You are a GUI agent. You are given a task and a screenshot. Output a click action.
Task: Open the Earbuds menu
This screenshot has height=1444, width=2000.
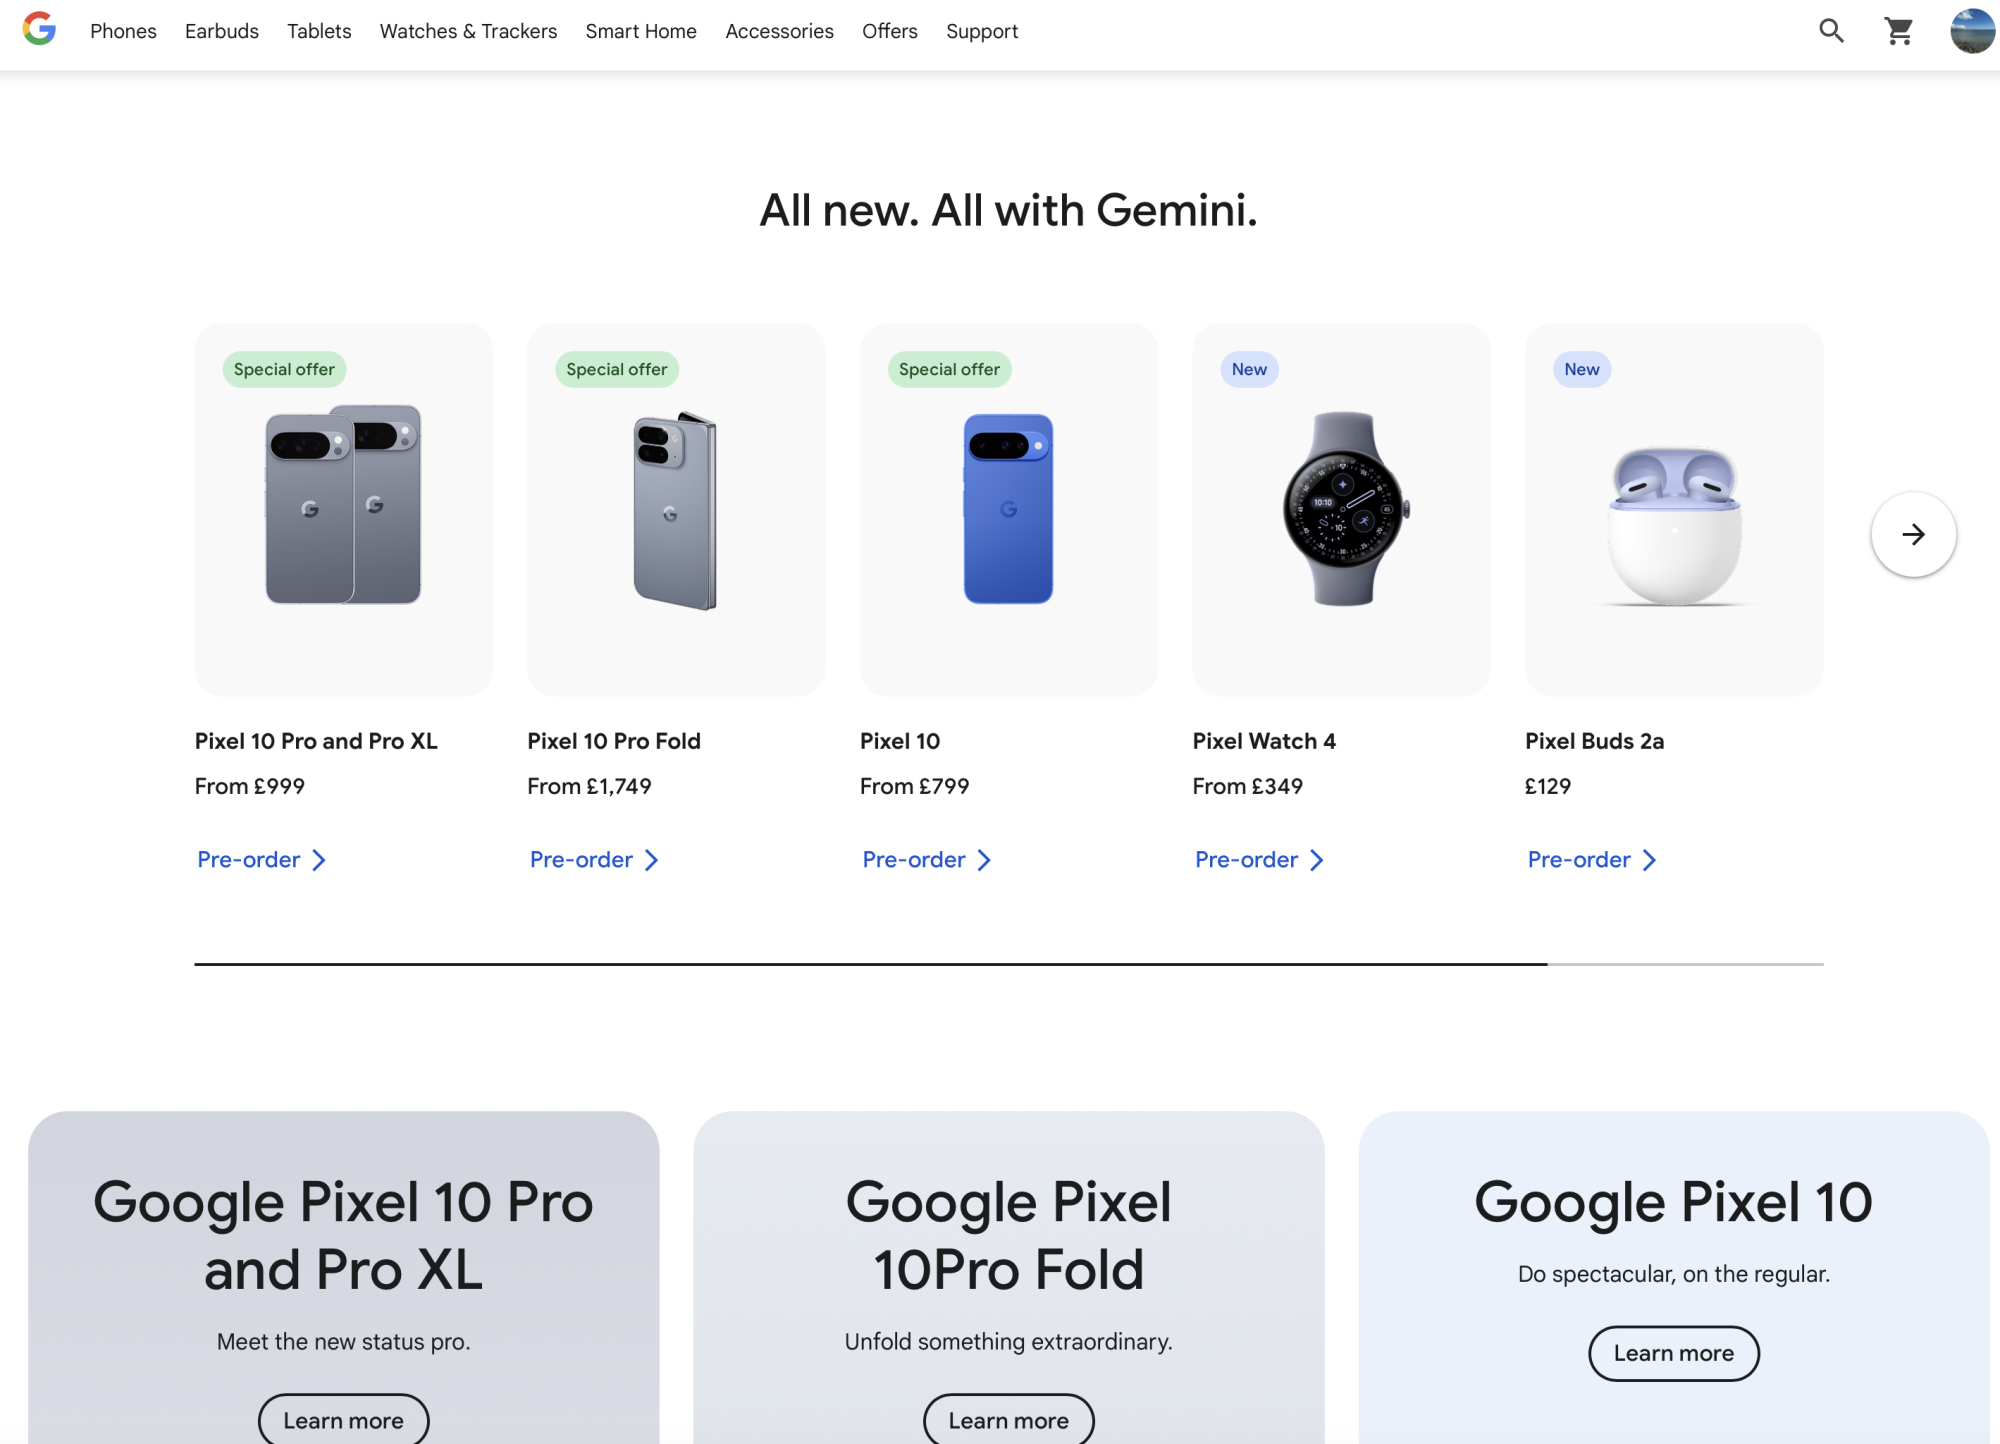point(222,31)
